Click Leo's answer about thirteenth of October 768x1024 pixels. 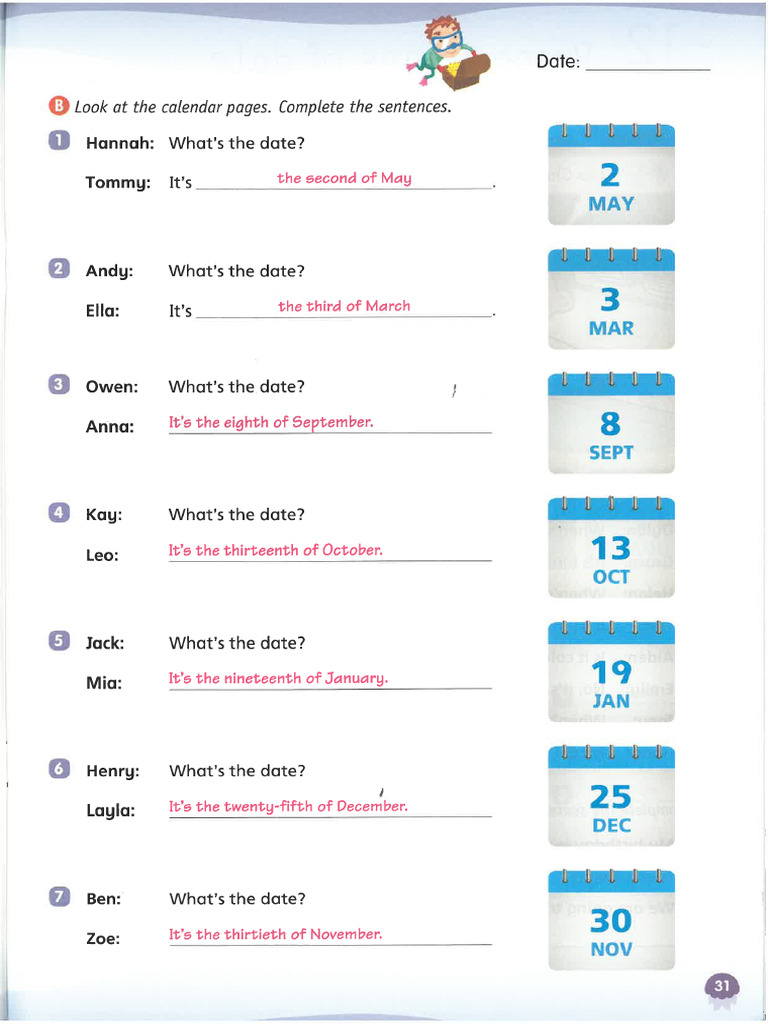point(275,550)
